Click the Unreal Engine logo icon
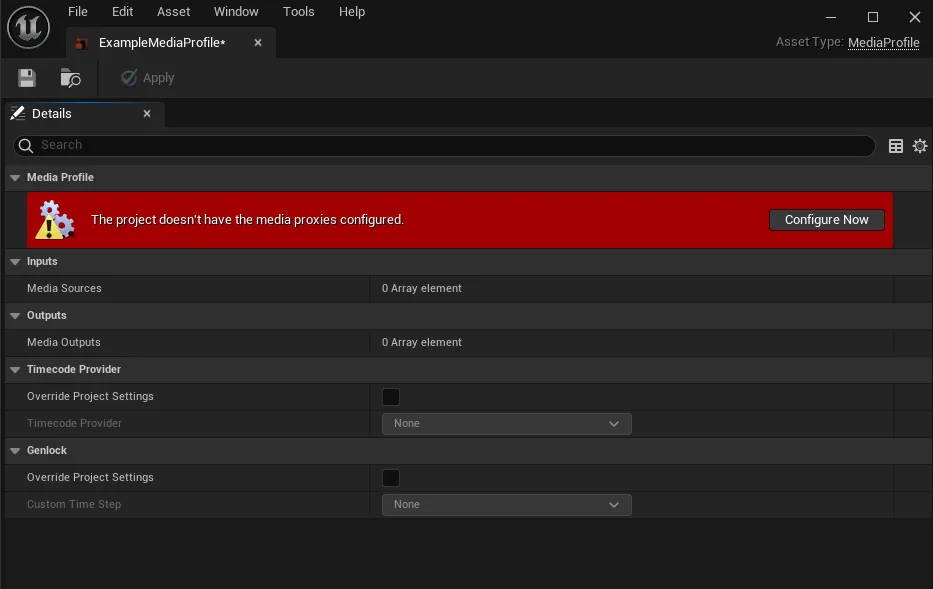 28,27
